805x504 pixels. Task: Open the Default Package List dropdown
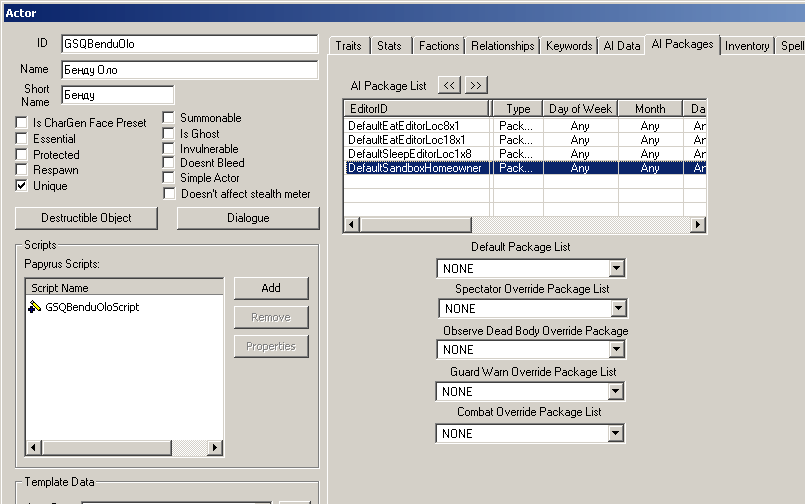[617, 268]
